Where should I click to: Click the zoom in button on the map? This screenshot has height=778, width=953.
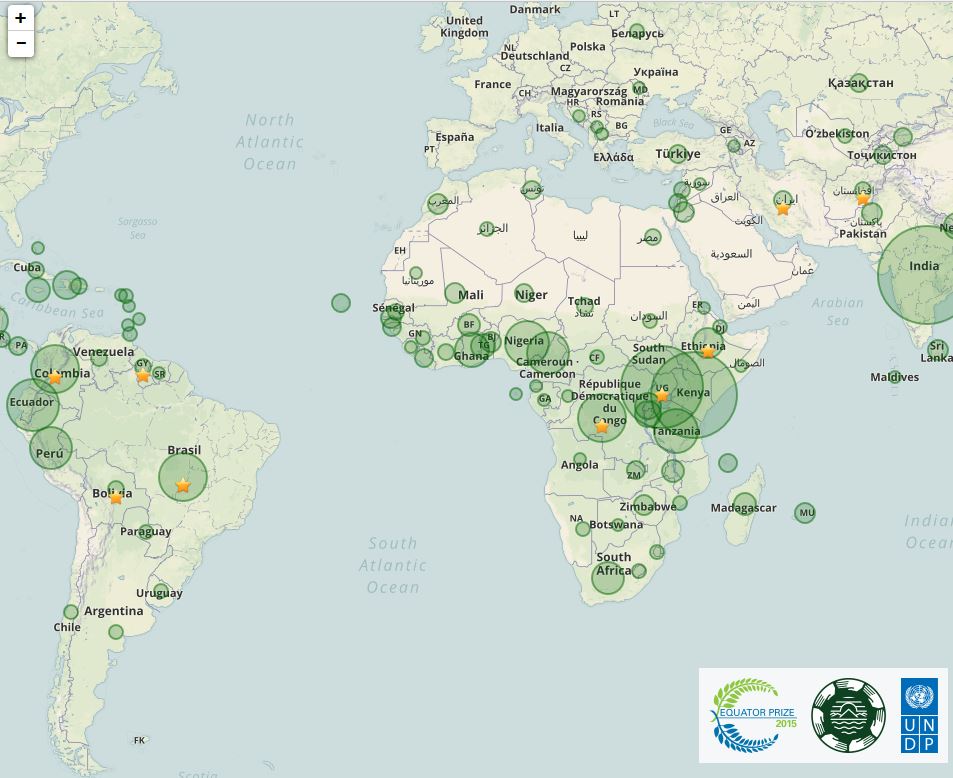pos(21,20)
